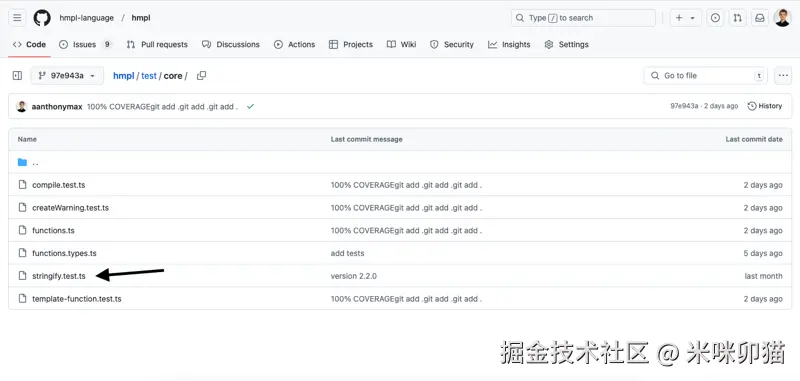Screen dimensions: 800x381
Task: Go up to the parent directory
Action: 35,163
